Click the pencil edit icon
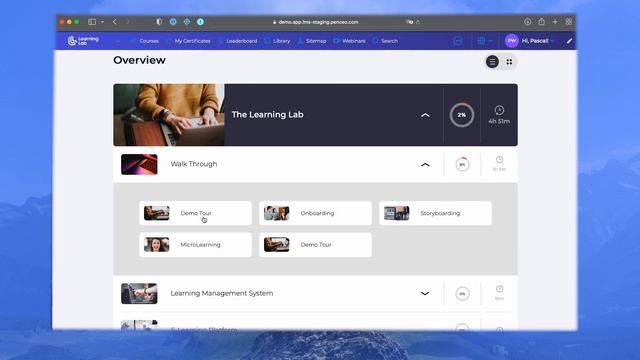This screenshot has height=360, width=640. pos(569,41)
